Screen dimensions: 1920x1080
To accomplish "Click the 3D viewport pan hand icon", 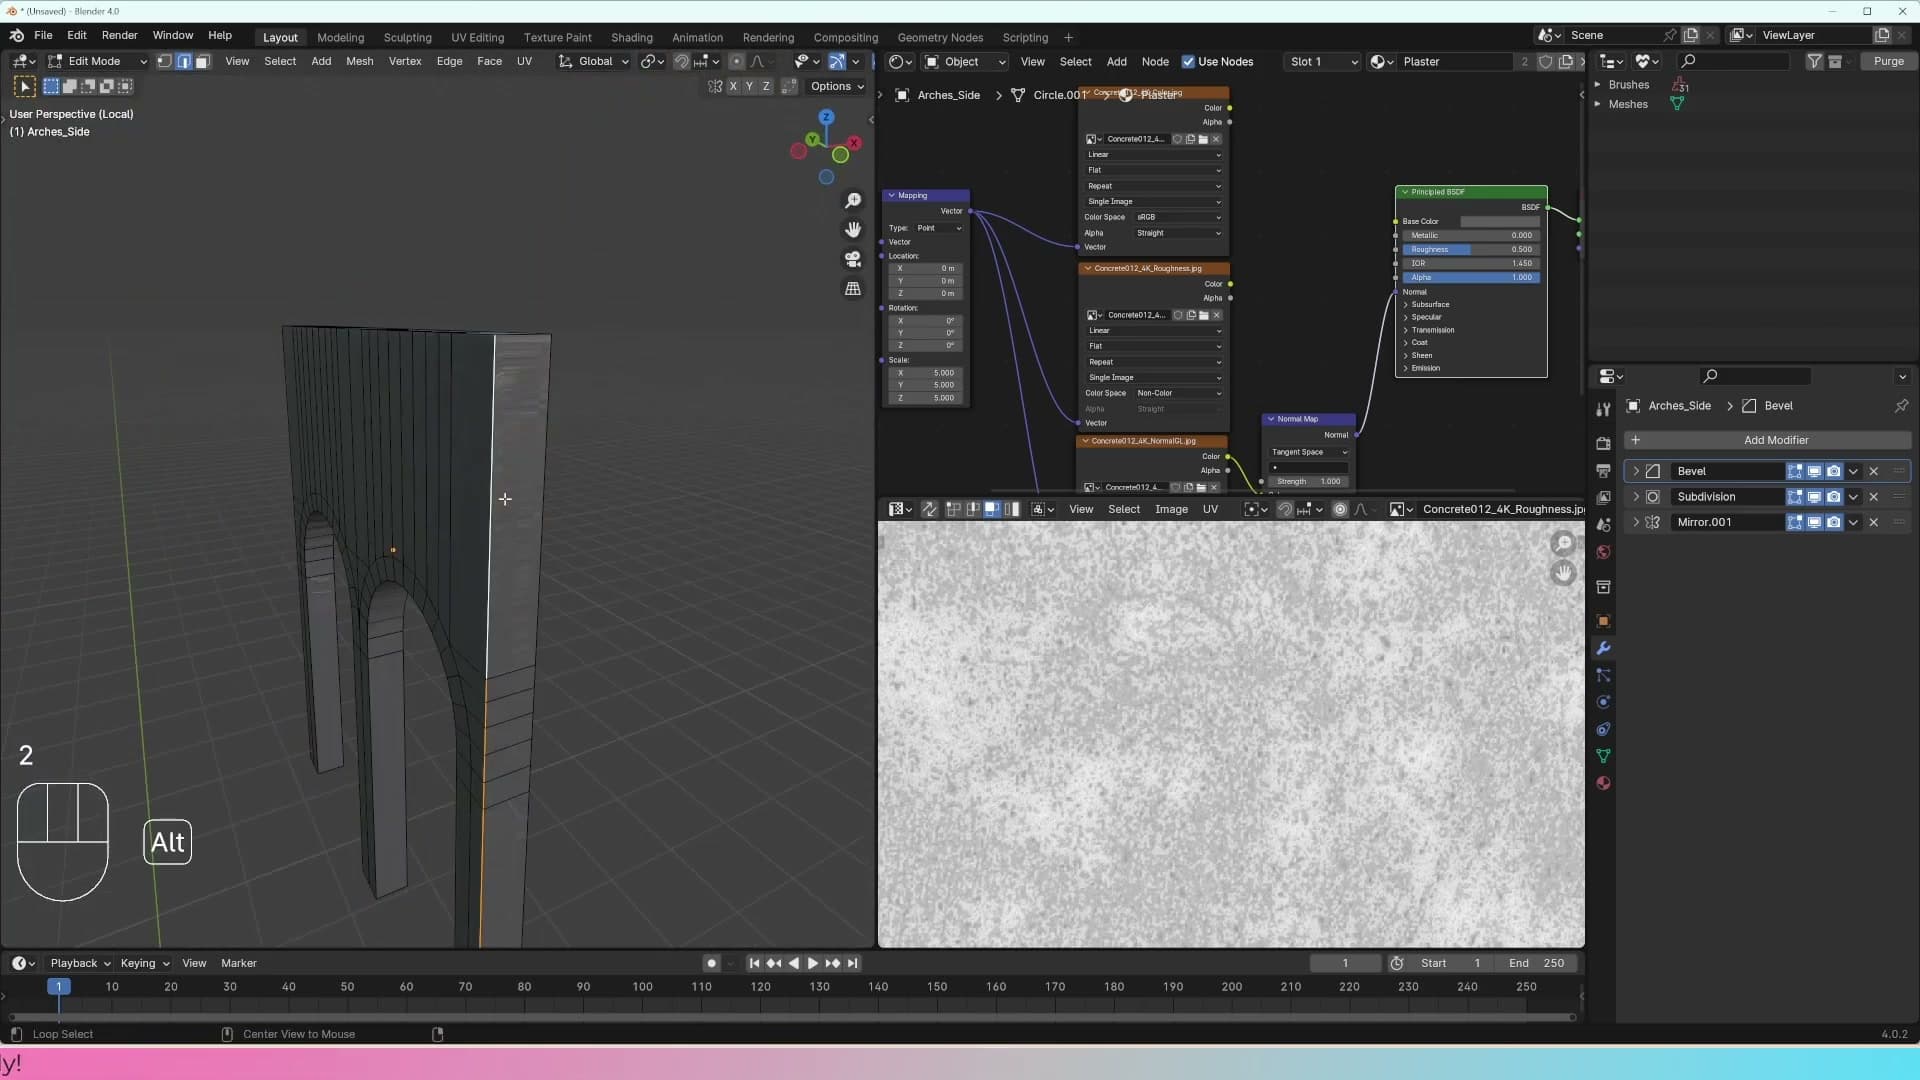I will (x=853, y=230).
